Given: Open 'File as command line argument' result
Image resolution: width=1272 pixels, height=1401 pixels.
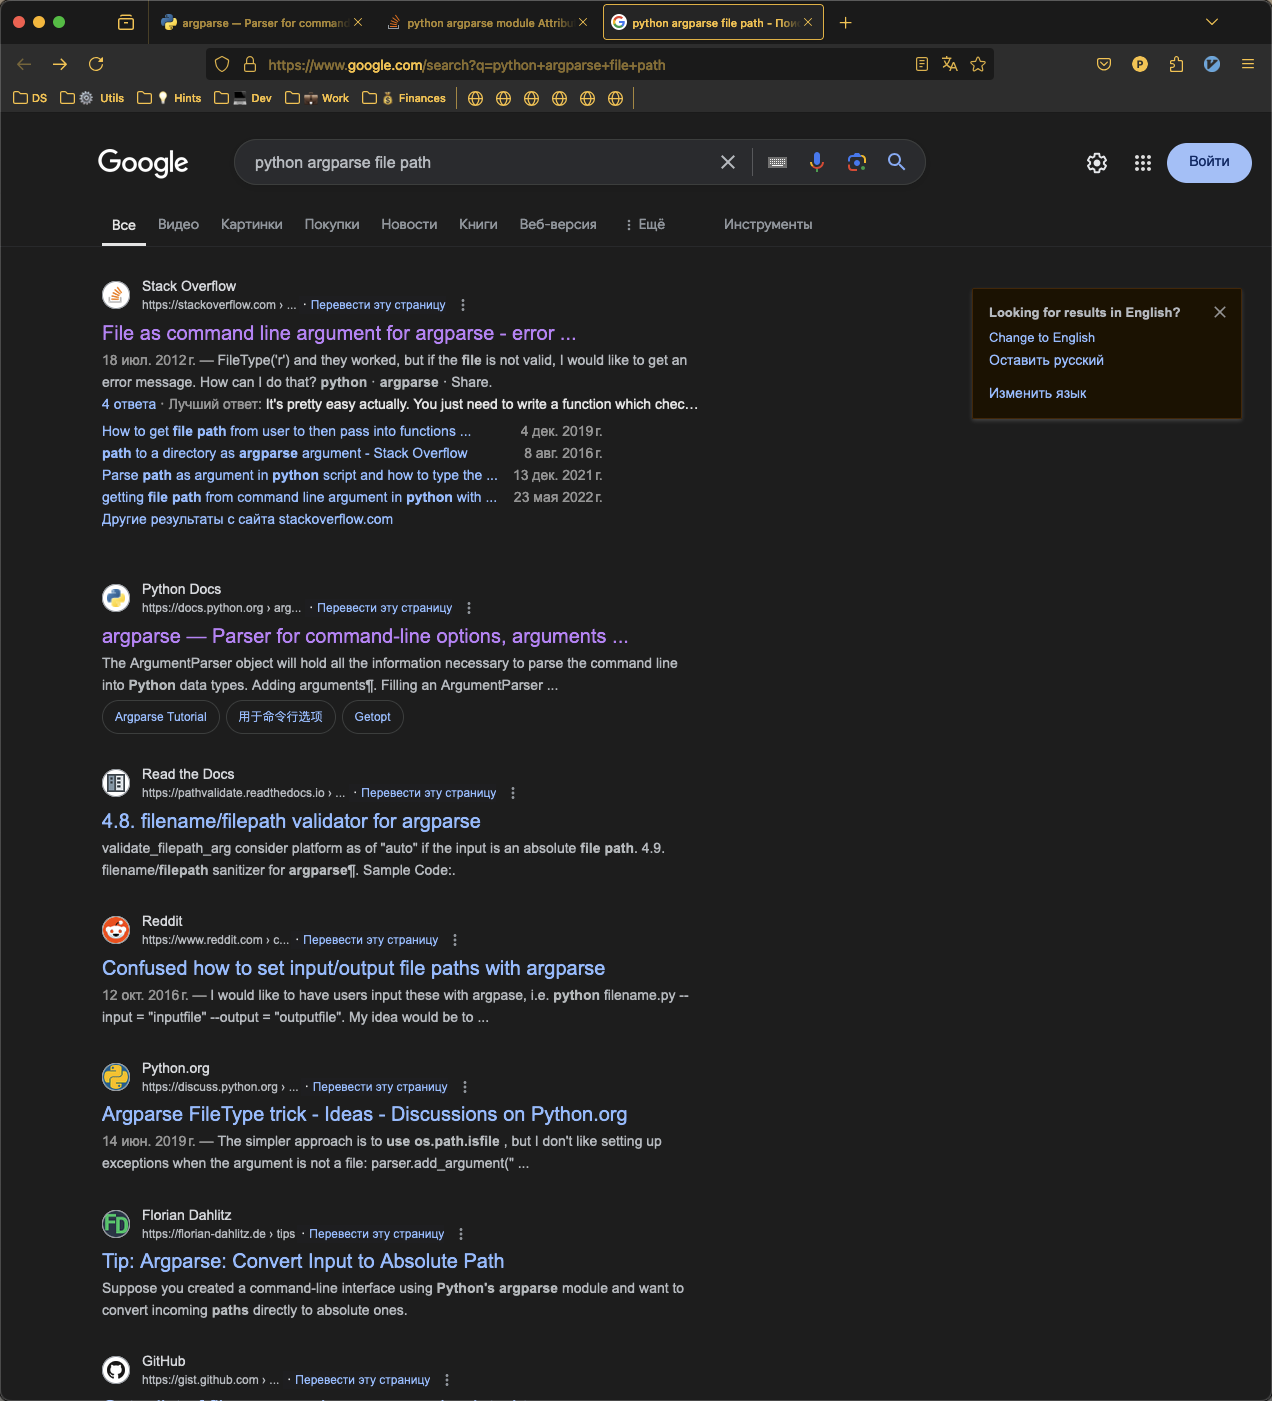Looking at the screenshot, I should click(339, 333).
